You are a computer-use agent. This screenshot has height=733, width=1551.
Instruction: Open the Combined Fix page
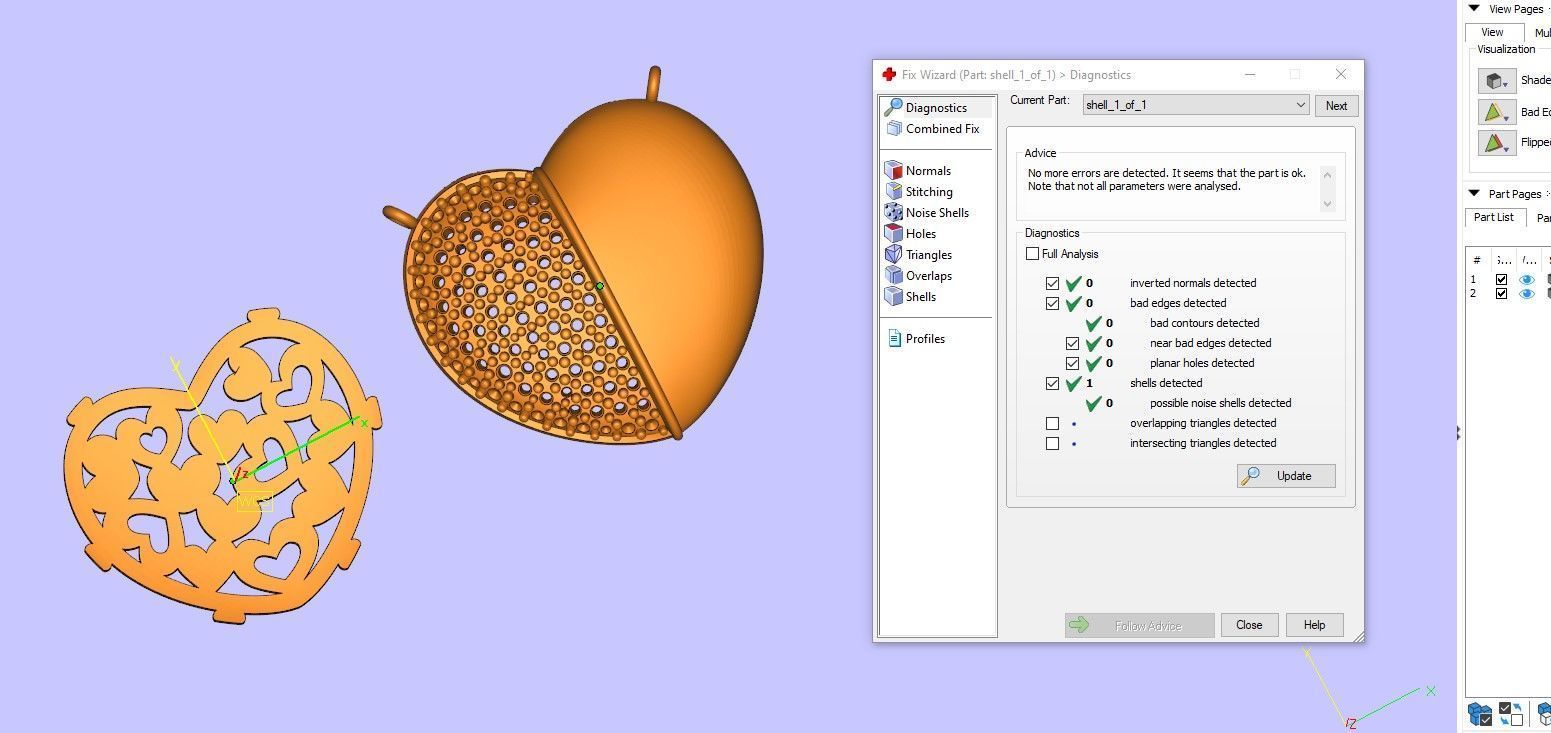coord(932,129)
